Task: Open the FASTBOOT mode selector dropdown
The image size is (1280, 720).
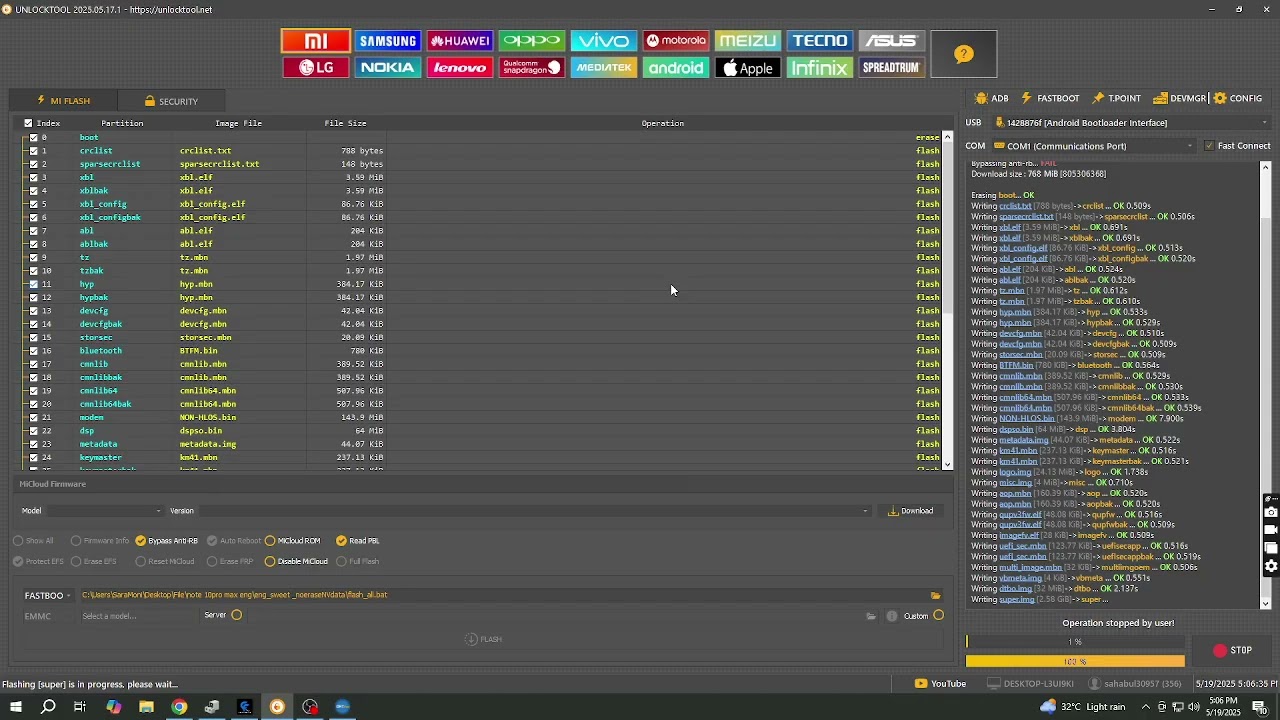Action: click(47, 596)
